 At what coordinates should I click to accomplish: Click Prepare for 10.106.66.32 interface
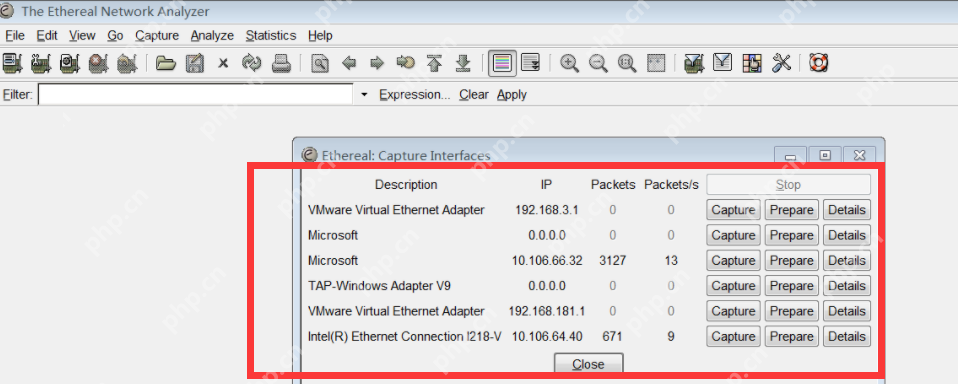coord(791,260)
